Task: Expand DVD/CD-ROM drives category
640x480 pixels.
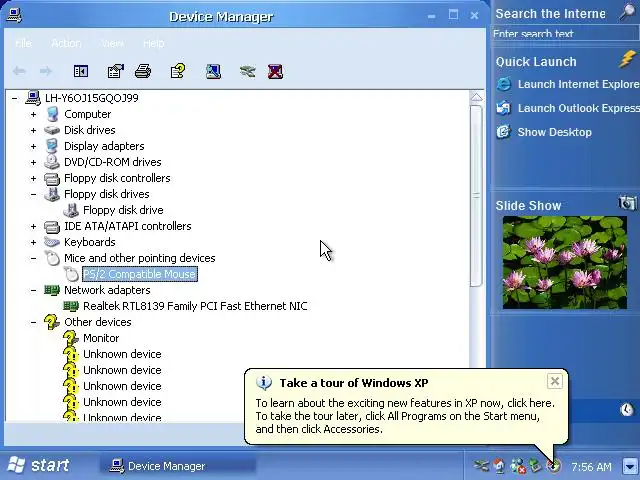Action: tap(33, 162)
